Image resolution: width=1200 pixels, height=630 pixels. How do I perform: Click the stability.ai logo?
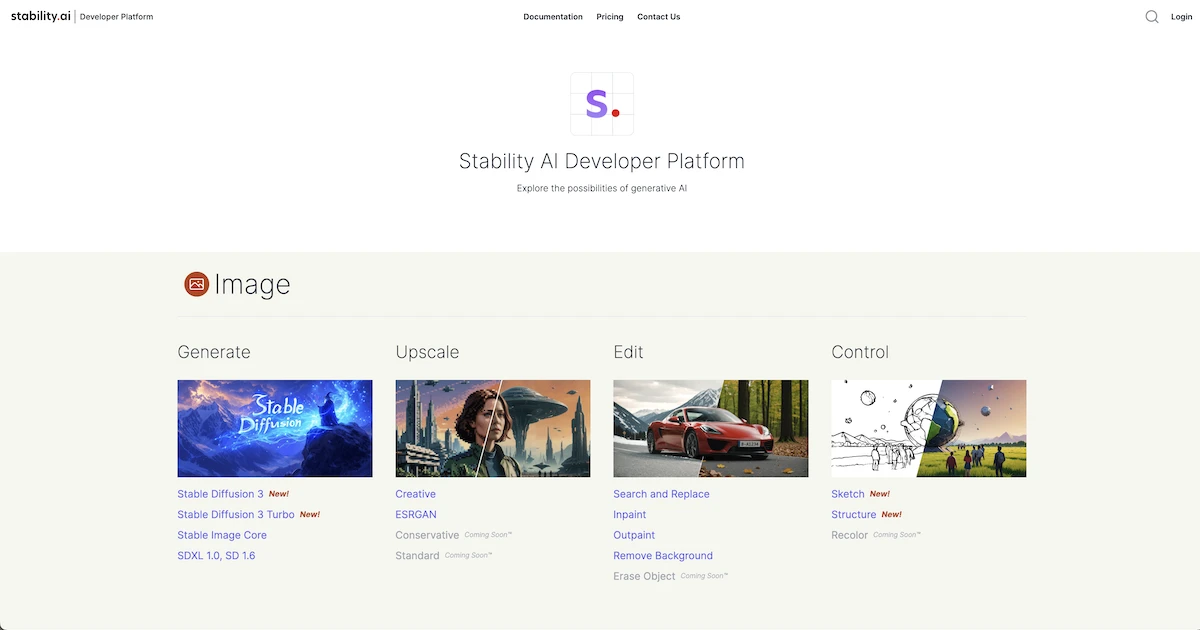41,17
